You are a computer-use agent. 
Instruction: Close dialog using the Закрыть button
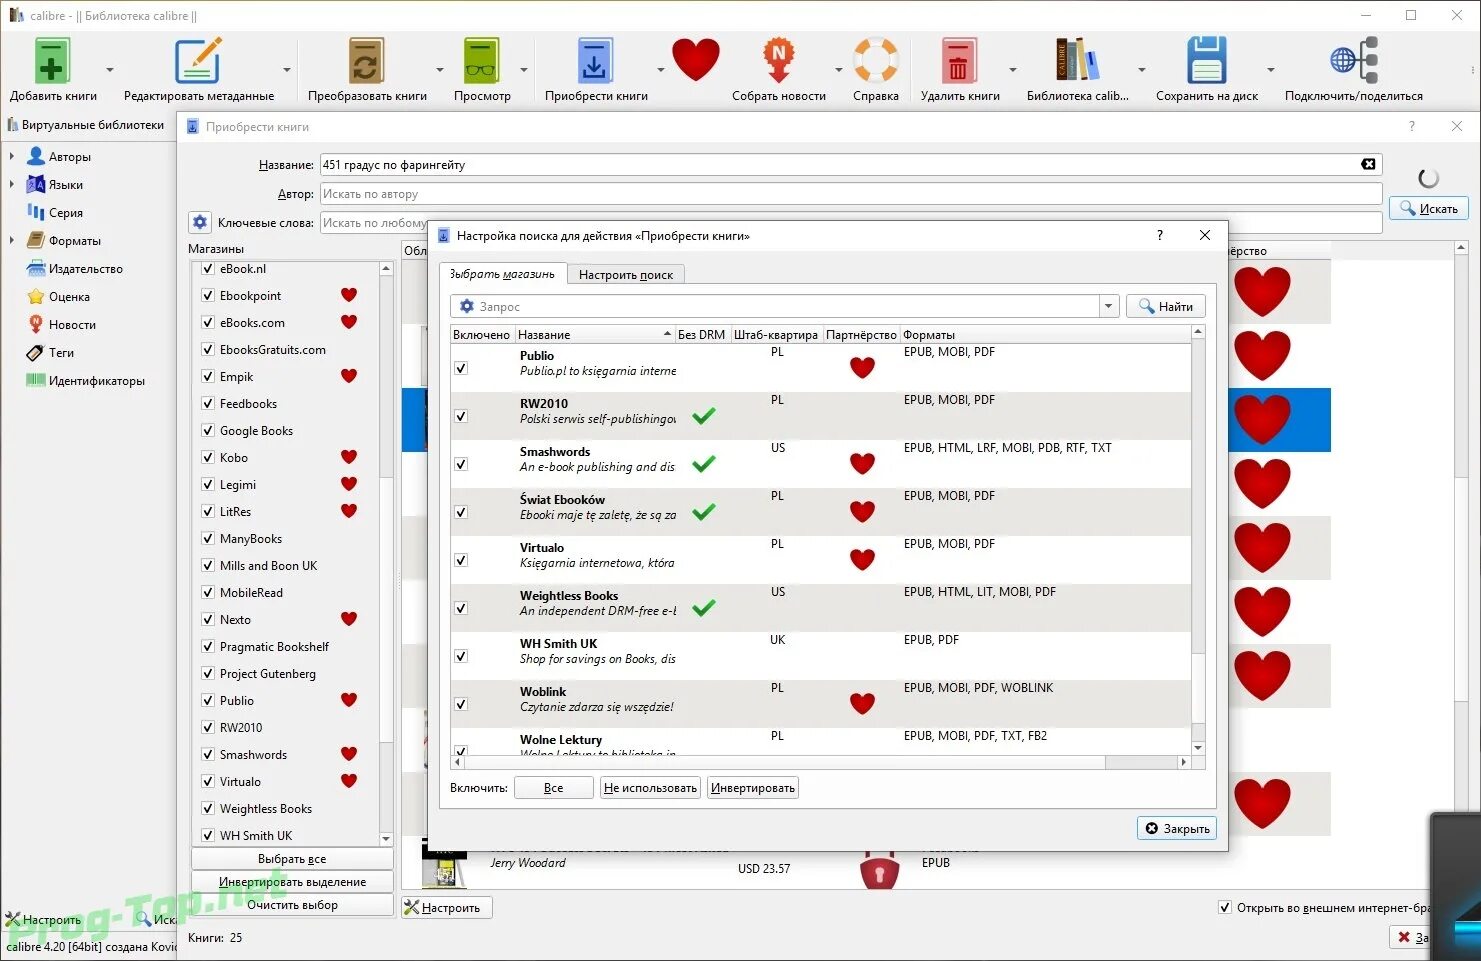coord(1177,828)
